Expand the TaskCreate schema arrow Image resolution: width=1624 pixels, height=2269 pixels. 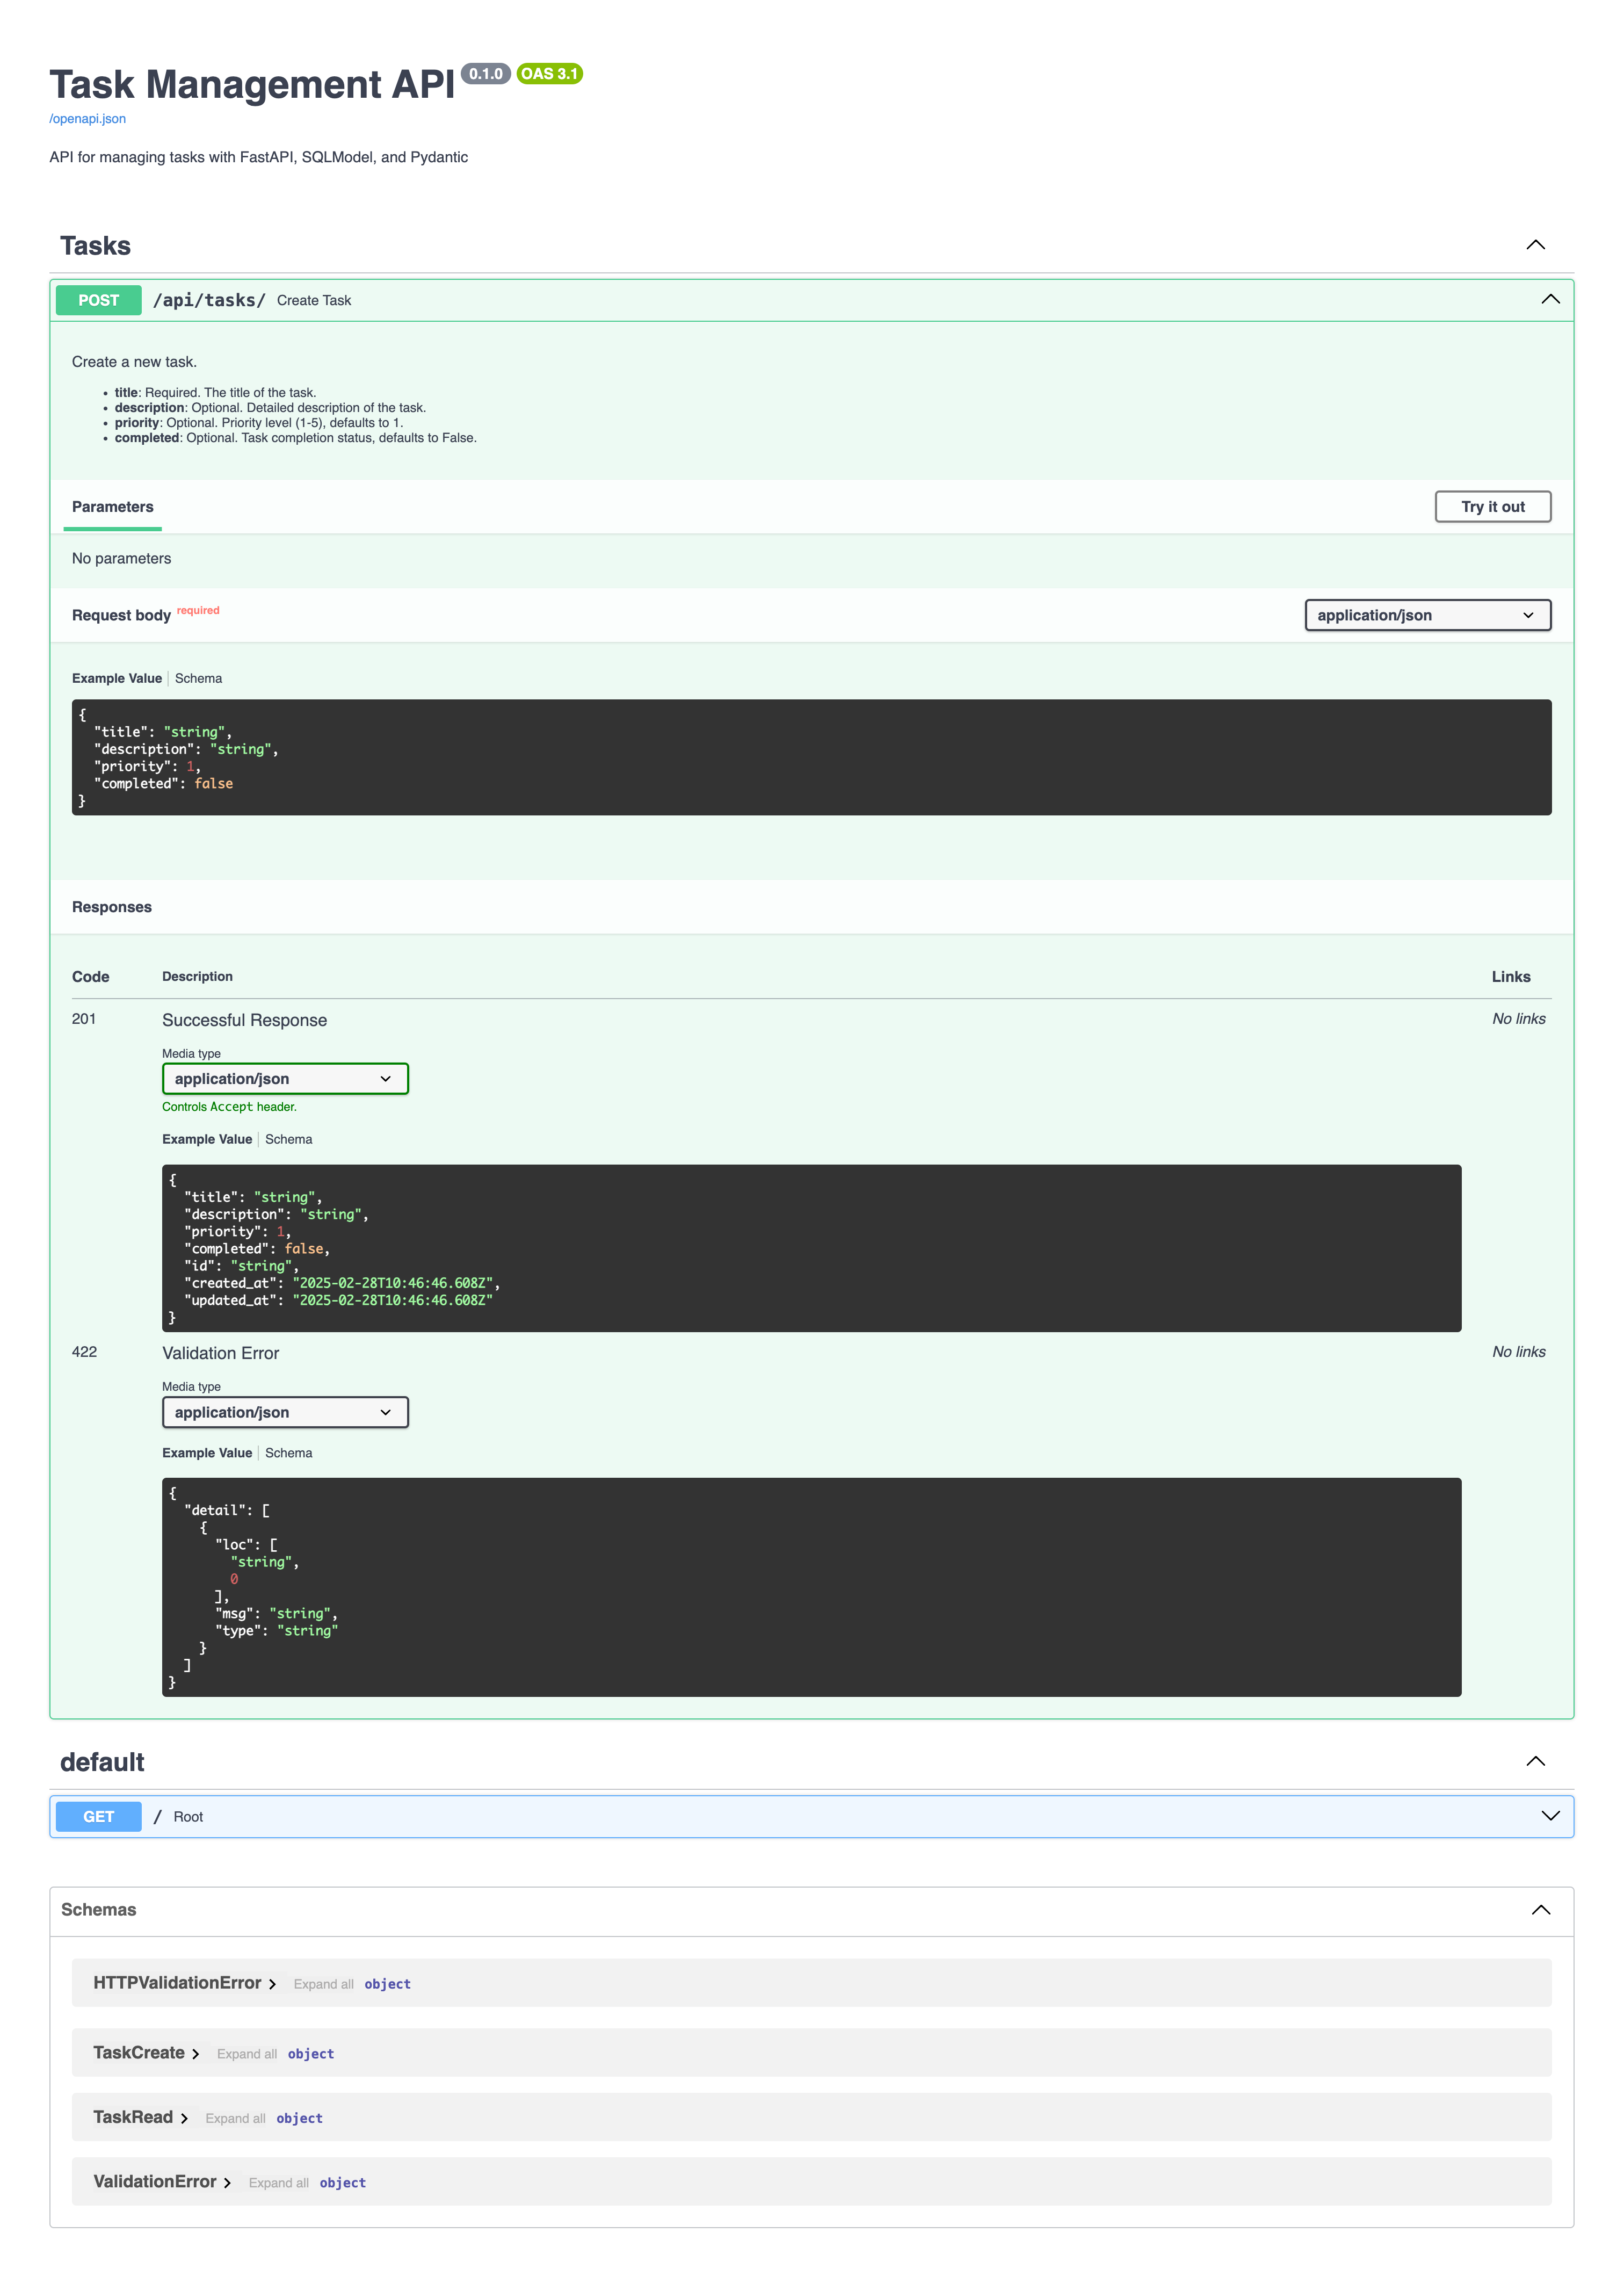(x=195, y=2054)
